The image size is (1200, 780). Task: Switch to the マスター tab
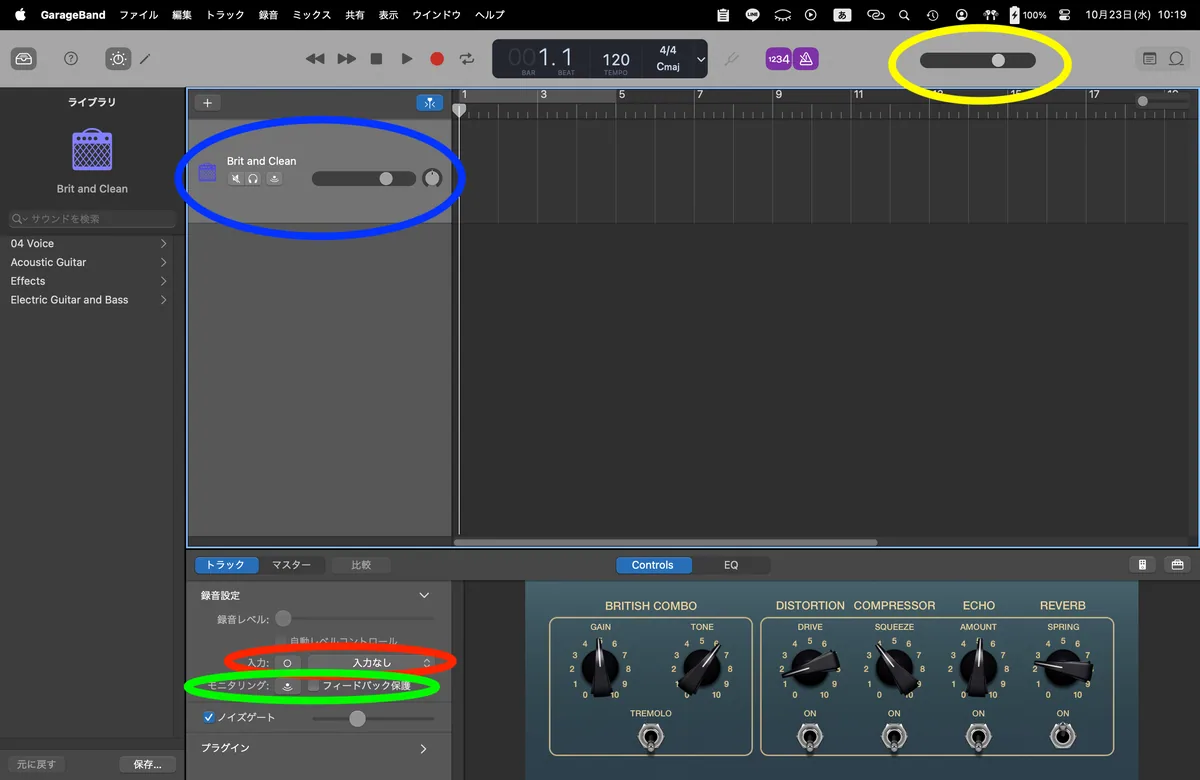tap(291, 565)
